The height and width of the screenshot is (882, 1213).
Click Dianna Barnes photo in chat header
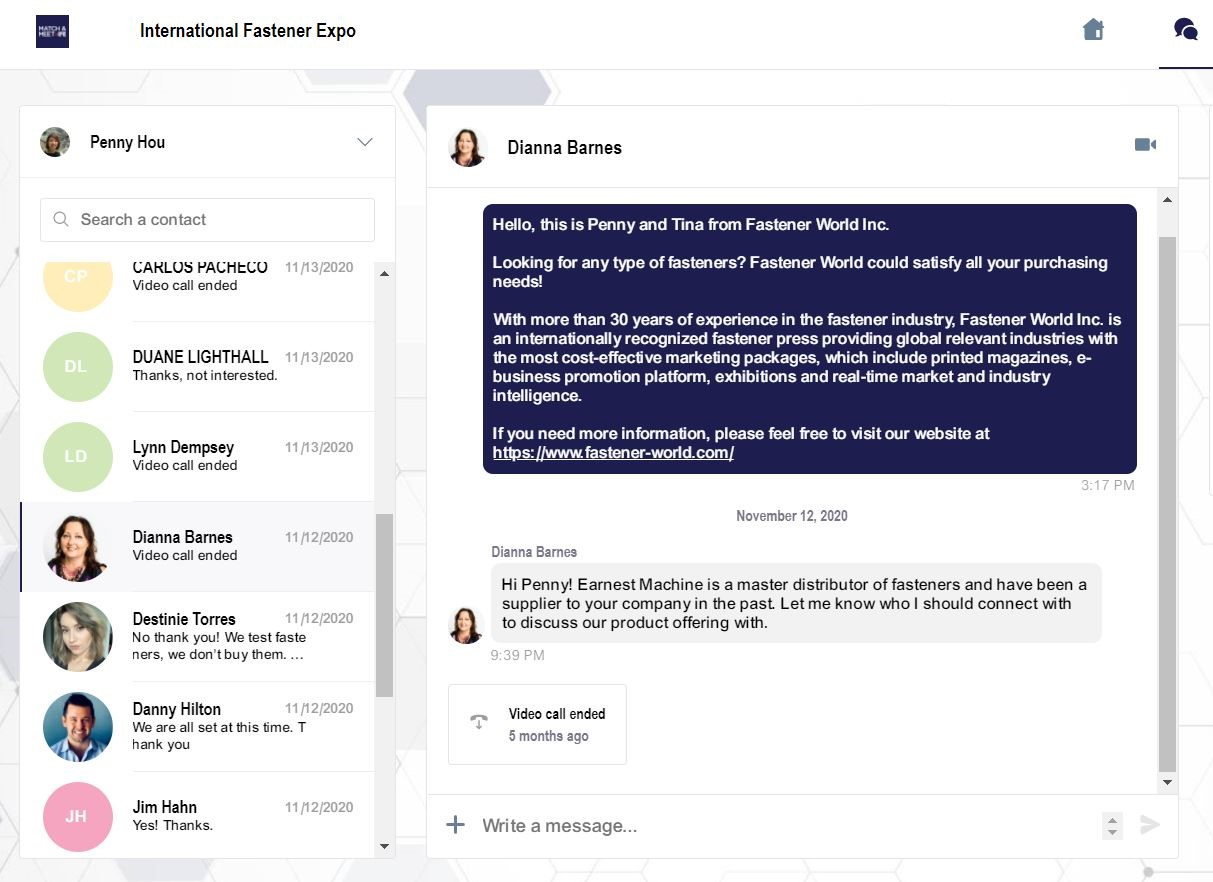tap(467, 147)
